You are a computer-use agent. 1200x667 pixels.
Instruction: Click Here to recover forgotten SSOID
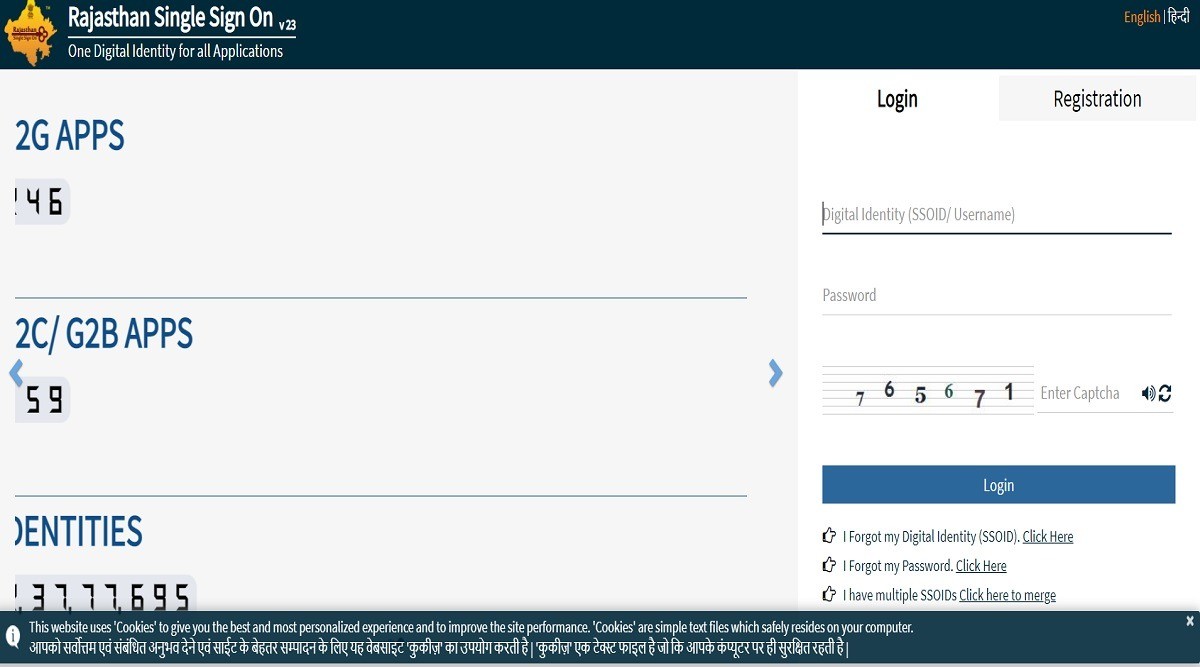[1047, 537]
